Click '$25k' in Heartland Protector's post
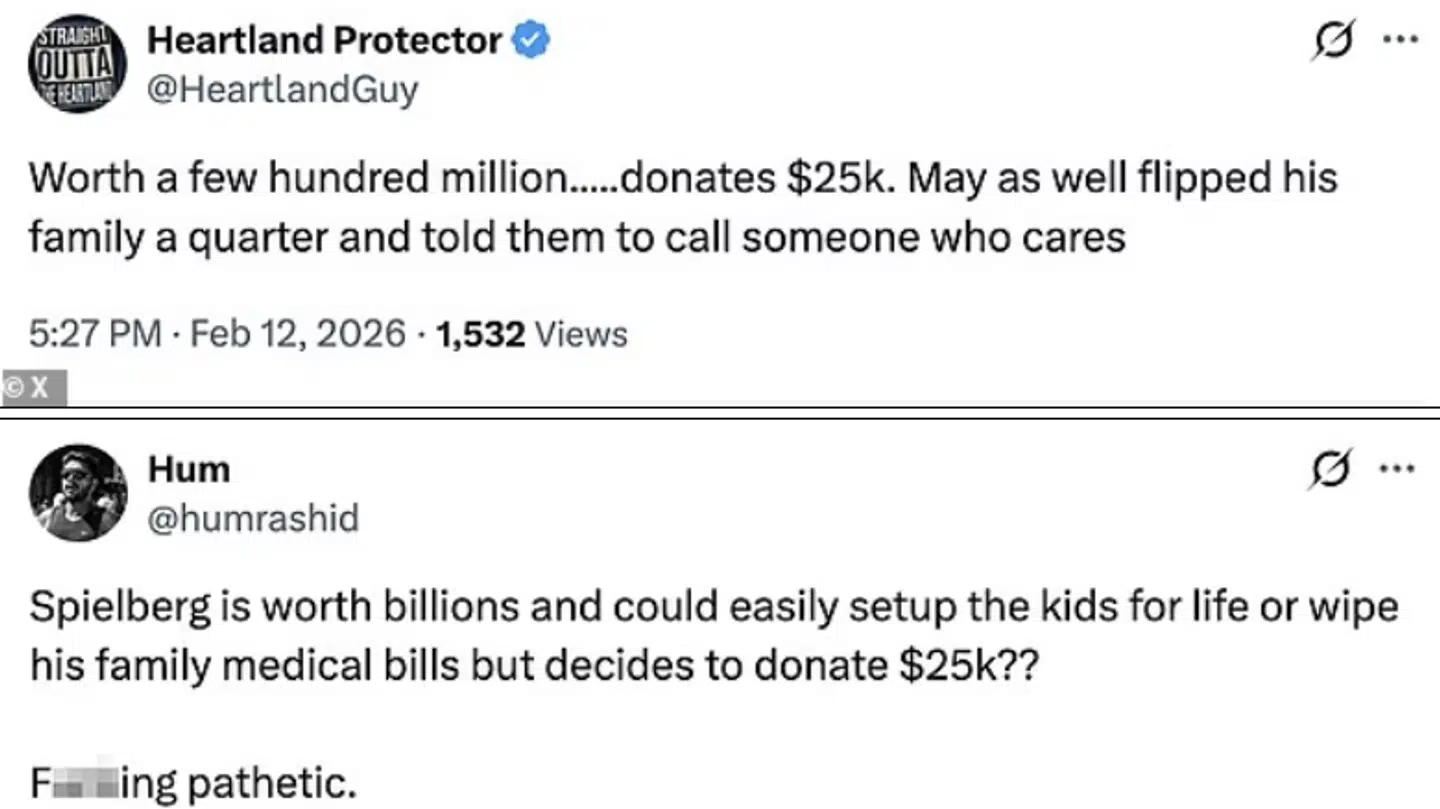 click(x=828, y=178)
